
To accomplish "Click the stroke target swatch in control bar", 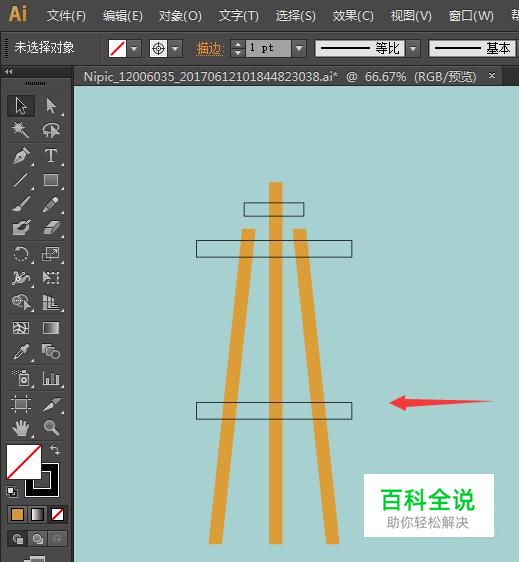I will [x=158, y=48].
